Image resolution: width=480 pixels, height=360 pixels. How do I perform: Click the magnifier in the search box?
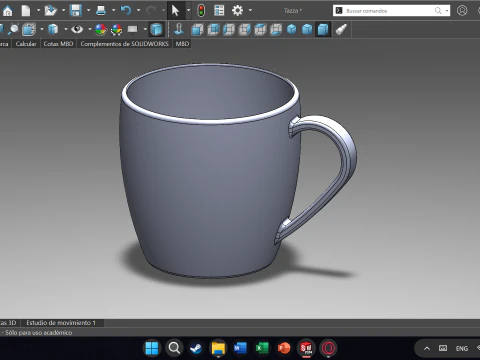pyautogui.click(x=438, y=11)
